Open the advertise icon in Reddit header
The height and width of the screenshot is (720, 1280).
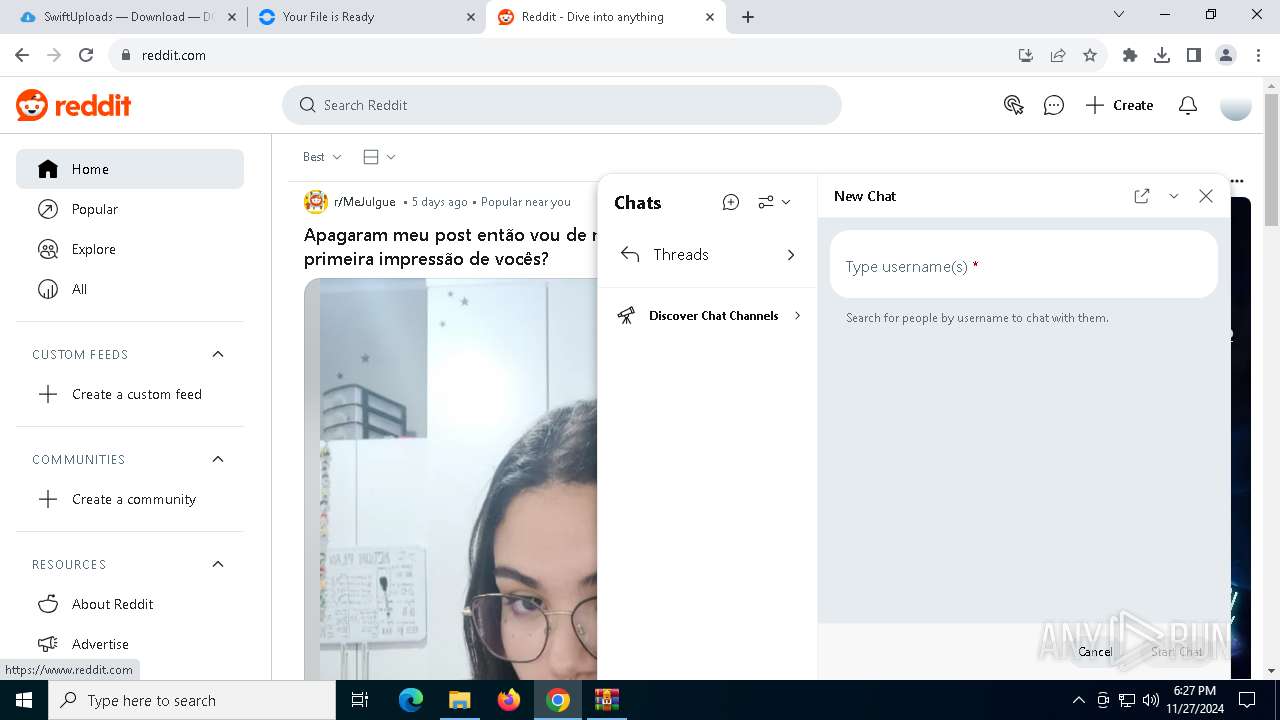tap(1013, 105)
